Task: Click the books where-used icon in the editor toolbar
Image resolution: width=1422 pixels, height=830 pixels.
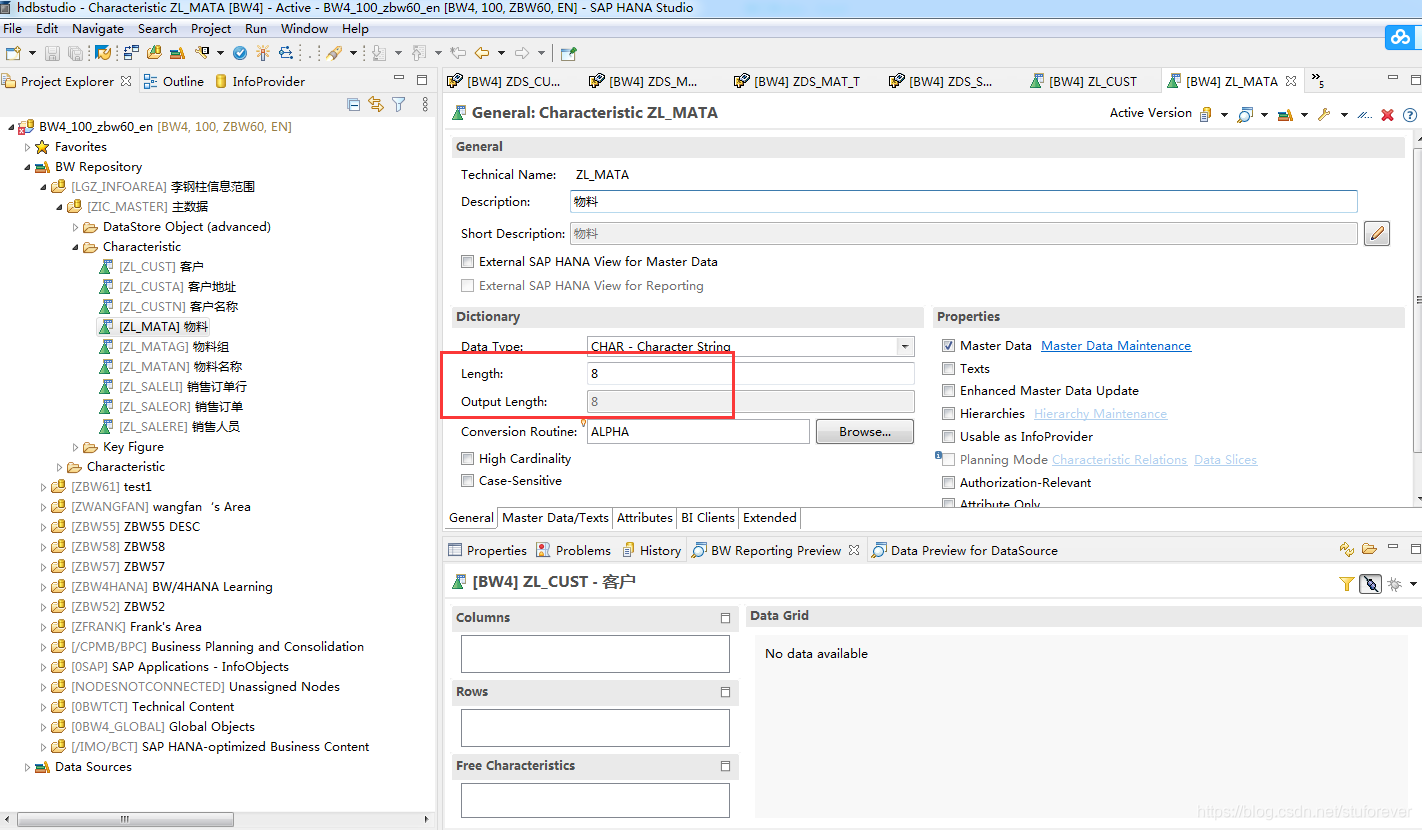Action: coord(1286,115)
